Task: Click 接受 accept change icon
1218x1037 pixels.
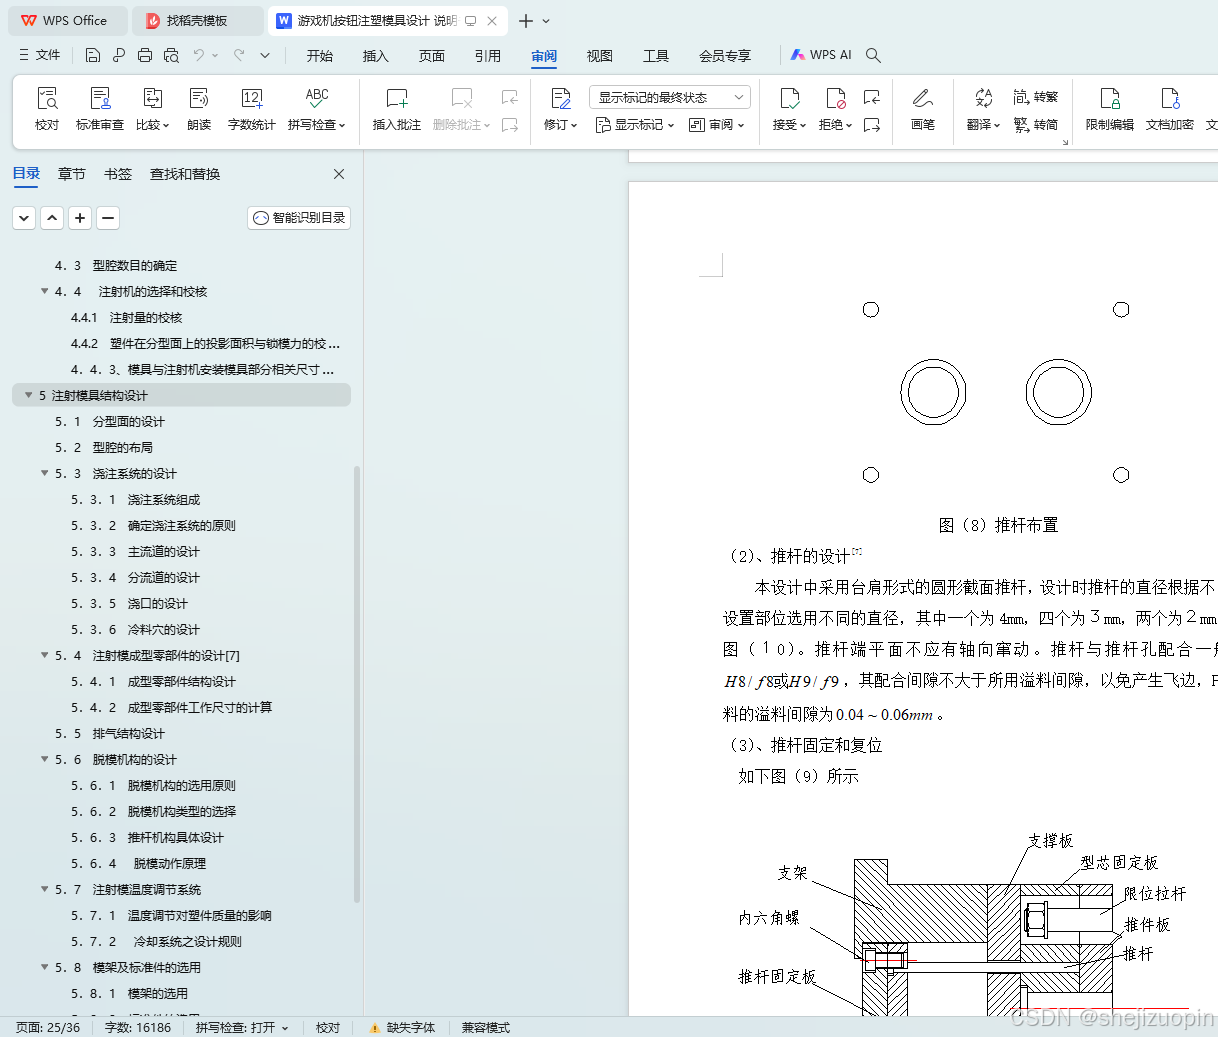Action: pyautogui.click(x=789, y=99)
